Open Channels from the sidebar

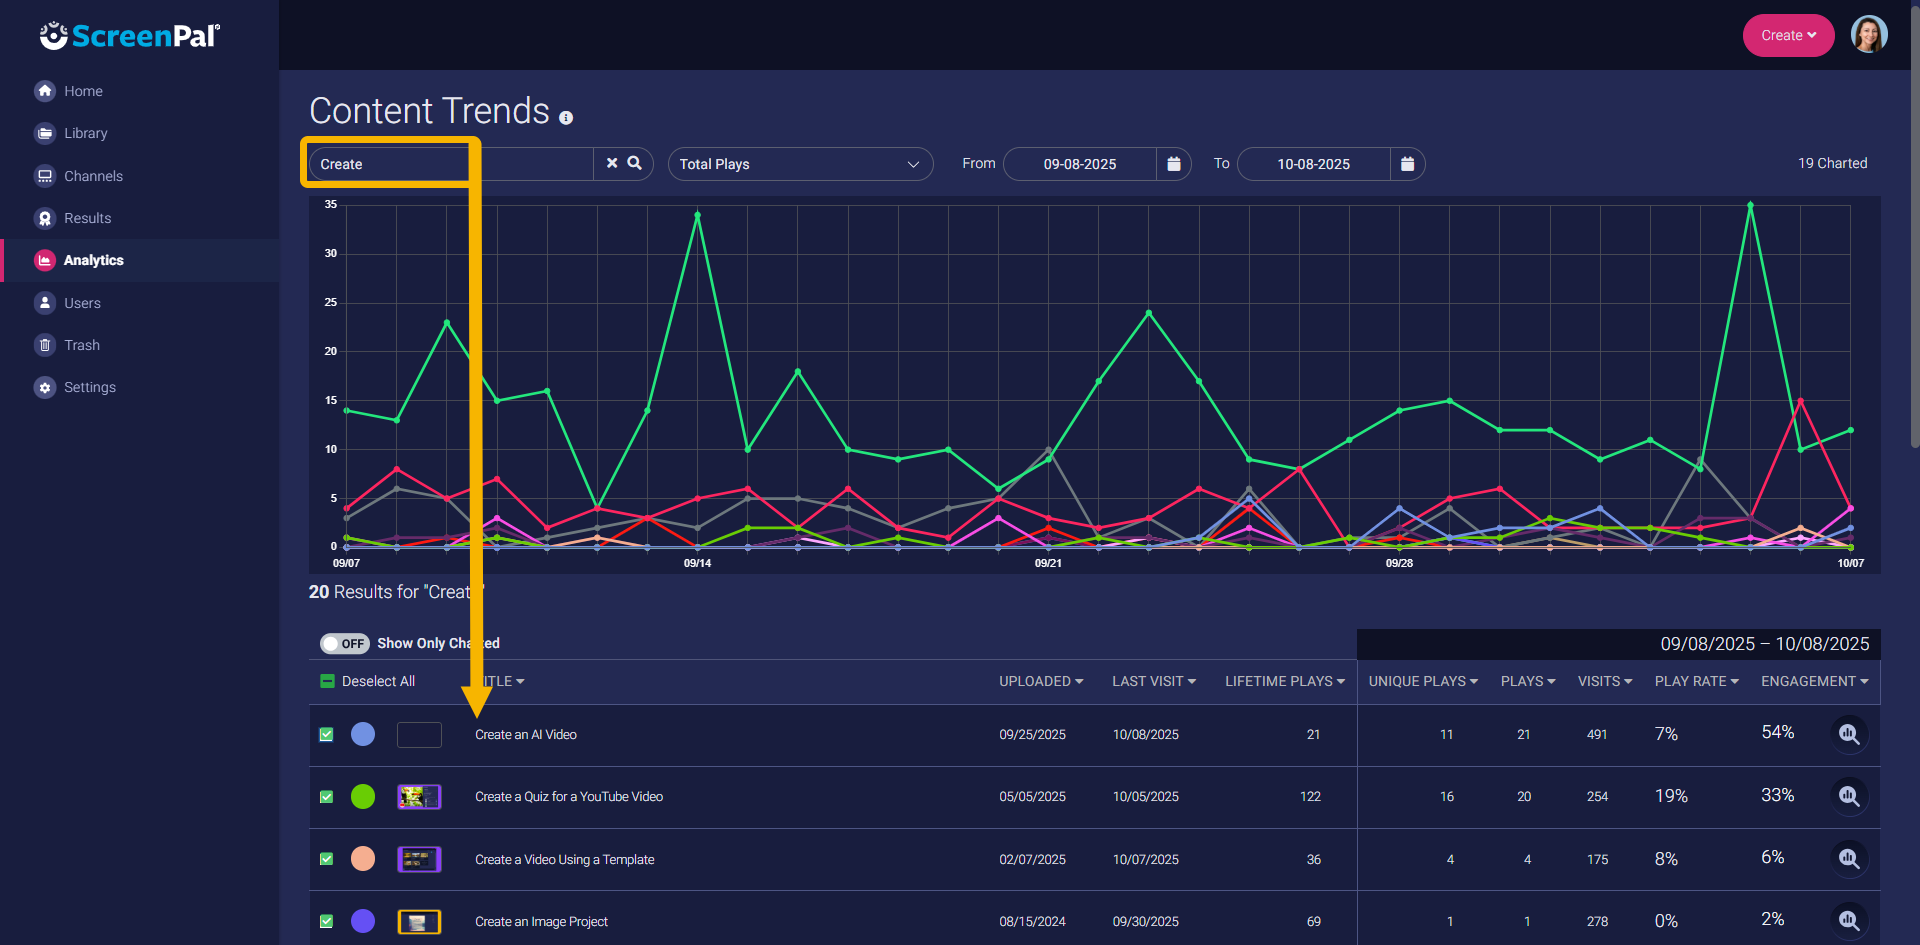93,176
